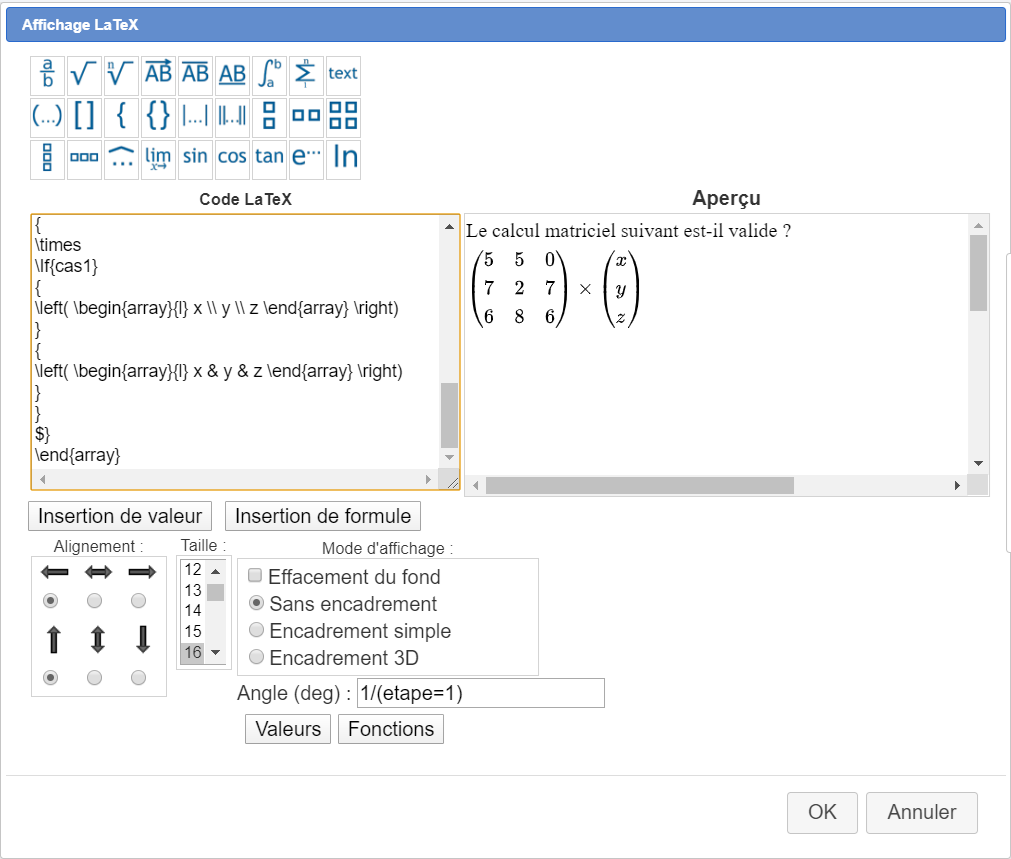This screenshot has width=1011, height=859.
Task: Insert an nth root symbol
Action: tap(121, 74)
